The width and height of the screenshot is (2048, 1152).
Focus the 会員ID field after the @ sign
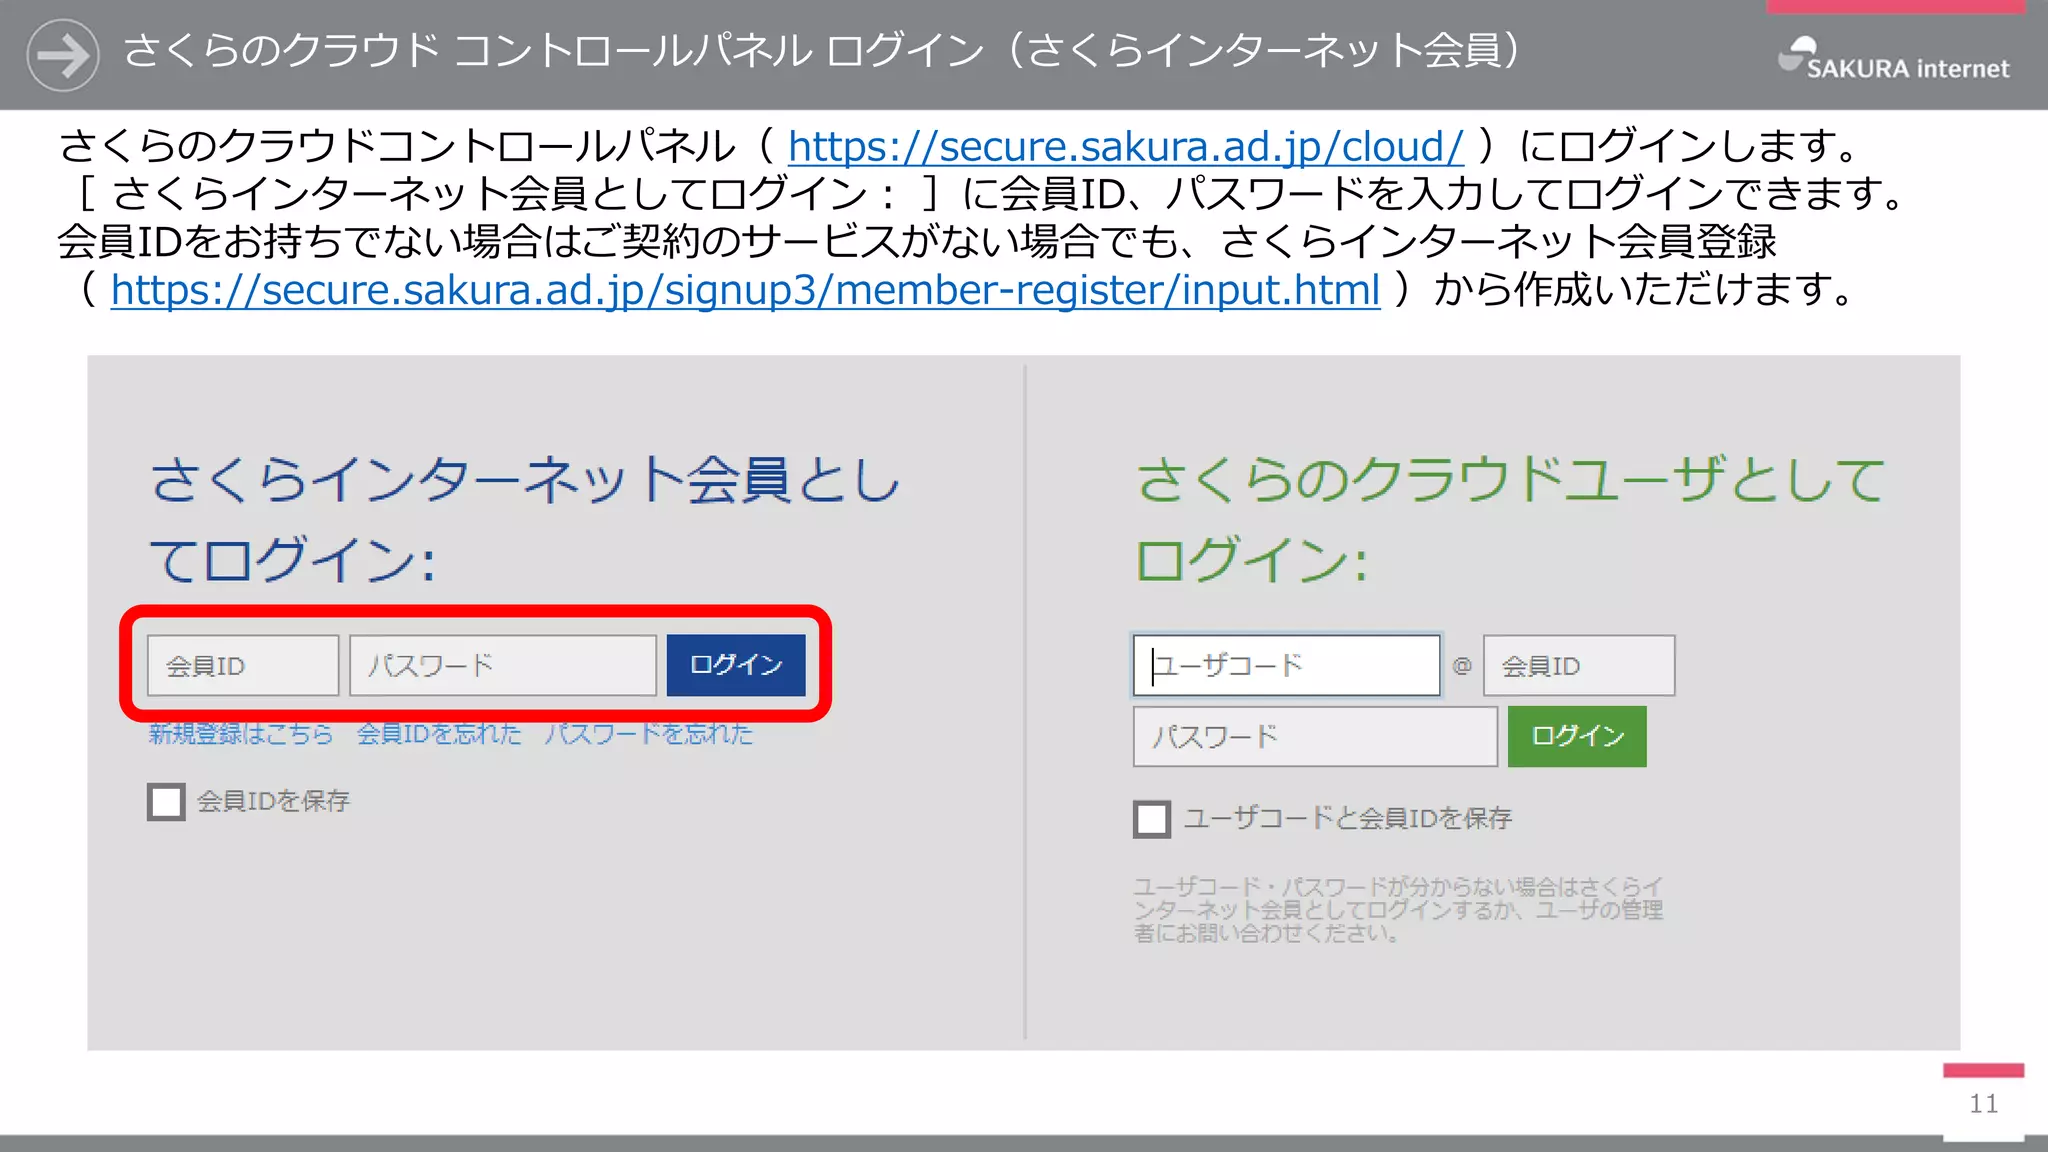(x=1579, y=666)
